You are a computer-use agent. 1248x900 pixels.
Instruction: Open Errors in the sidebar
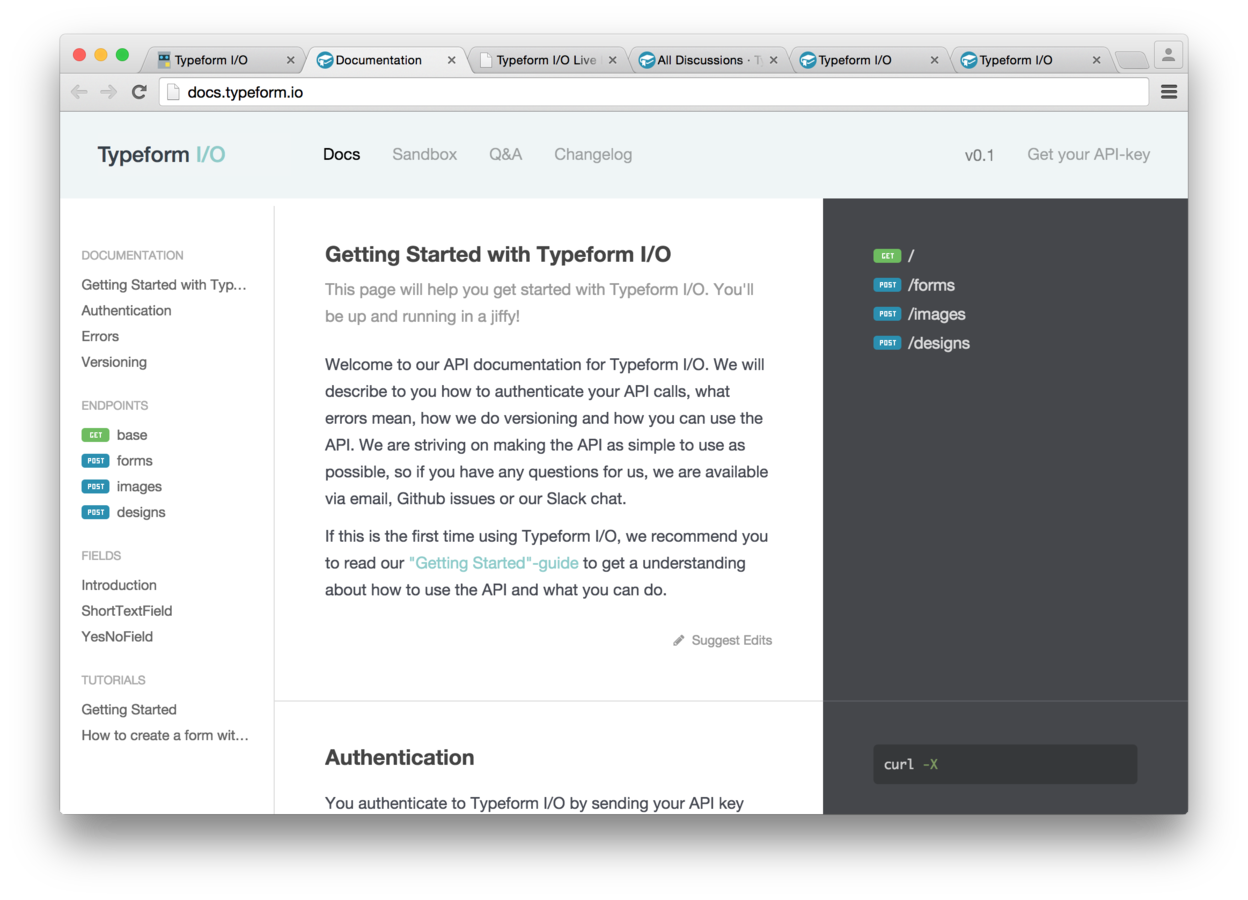click(100, 337)
